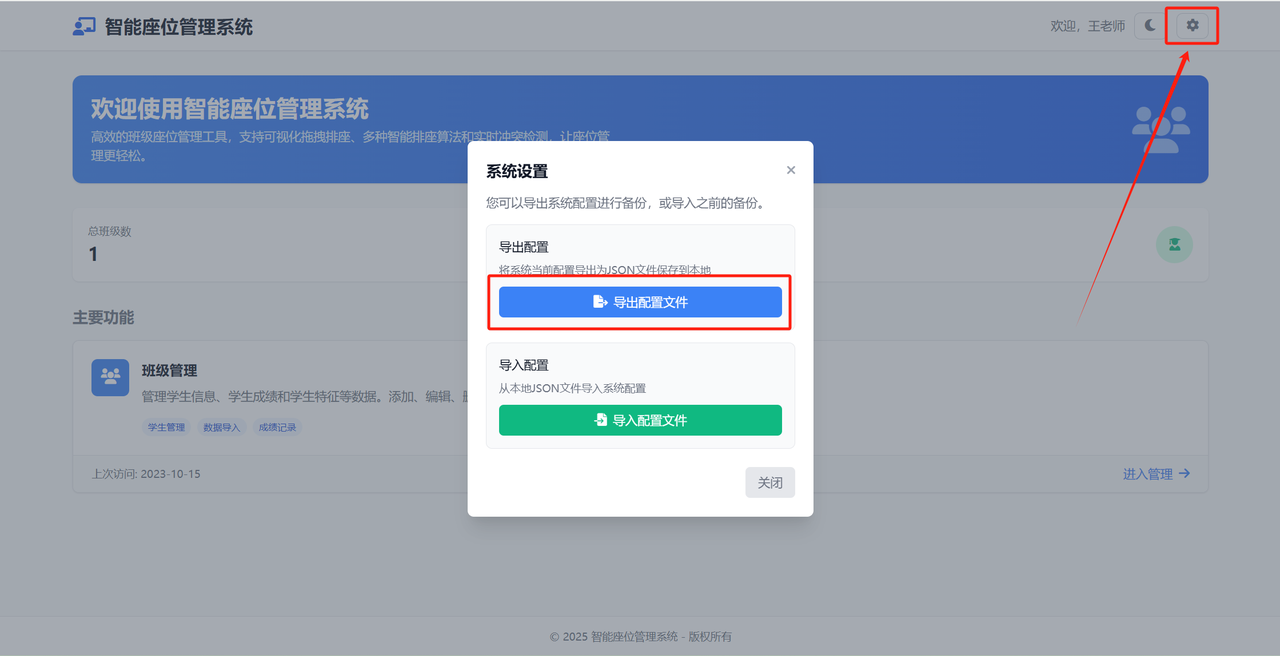
Task: Dismiss the dialog with the 关闭 button
Action: coord(770,482)
